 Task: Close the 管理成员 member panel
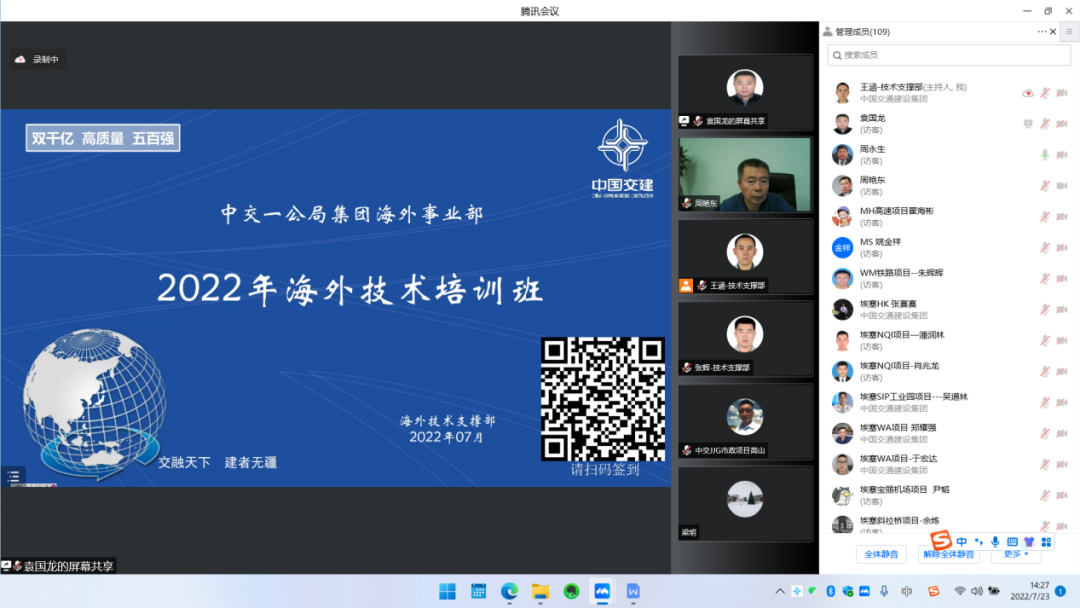click(1053, 32)
